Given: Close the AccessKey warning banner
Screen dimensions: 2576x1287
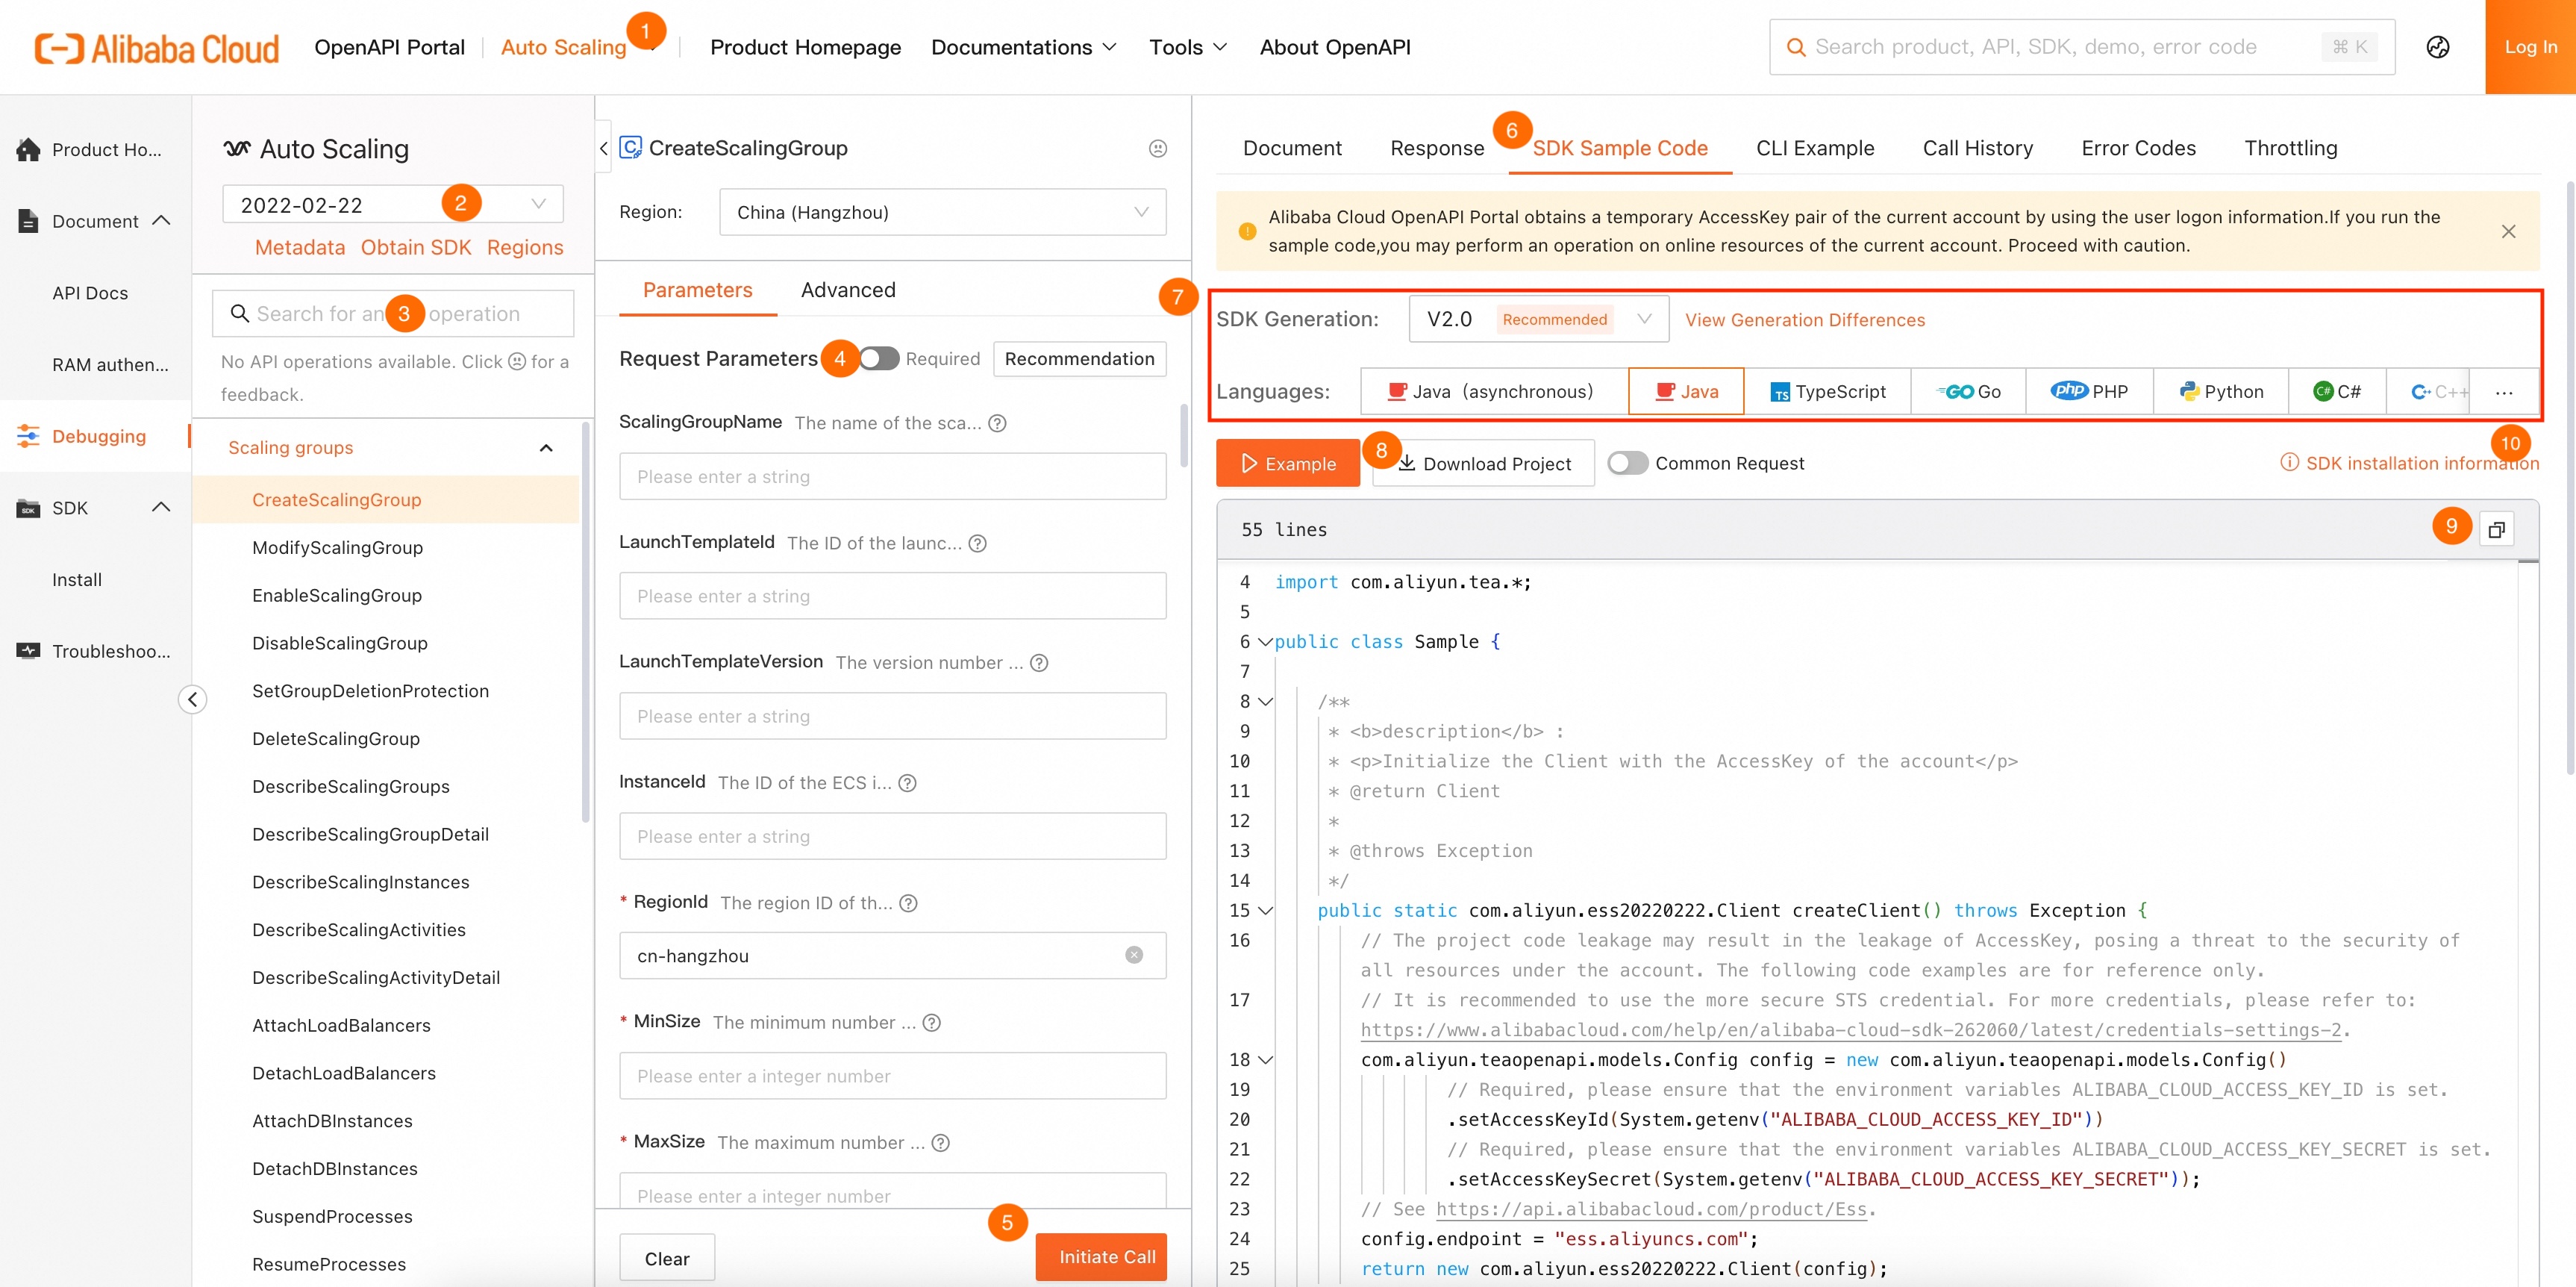Looking at the screenshot, I should click(2508, 231).
